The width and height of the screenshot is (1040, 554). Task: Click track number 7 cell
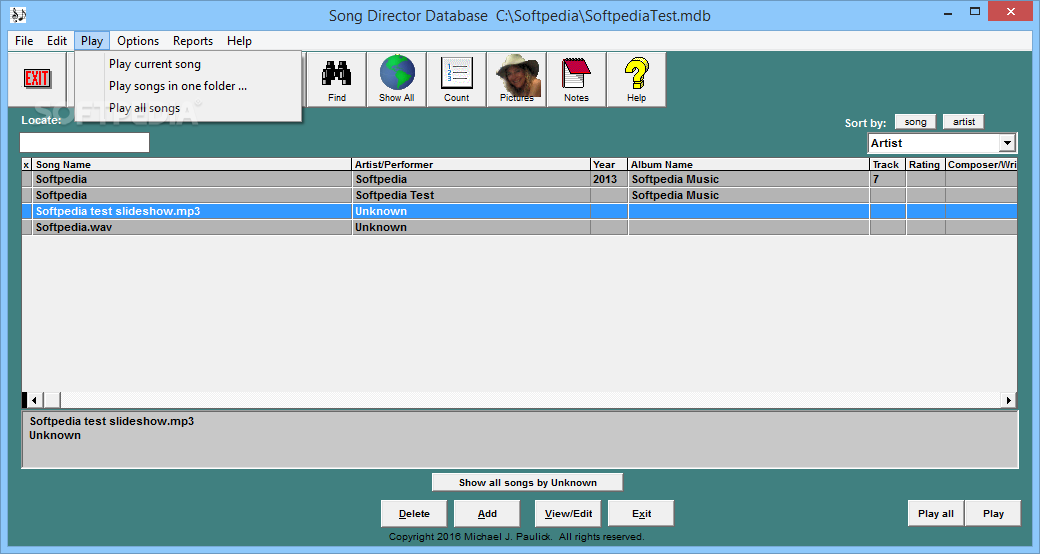pos(887,179)
